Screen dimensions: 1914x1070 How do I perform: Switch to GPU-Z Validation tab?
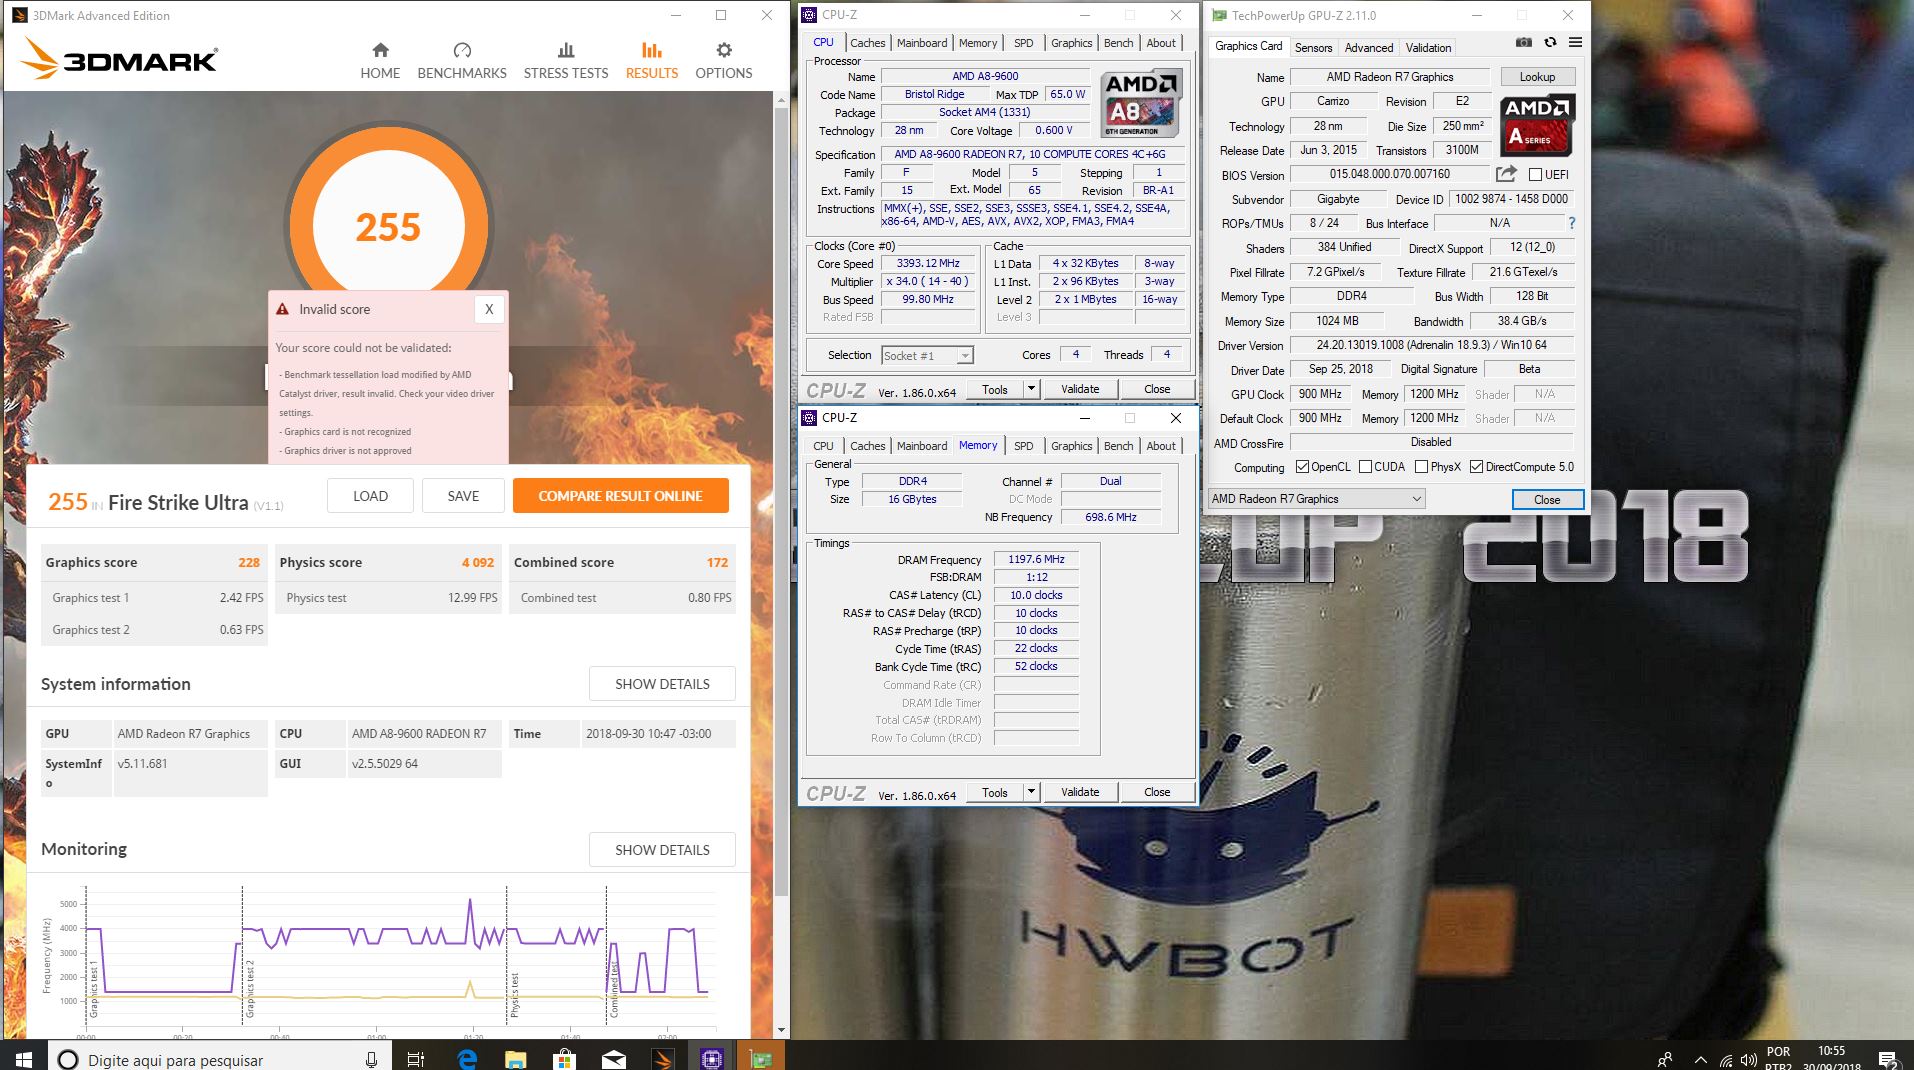click(x=1428, y=48)
